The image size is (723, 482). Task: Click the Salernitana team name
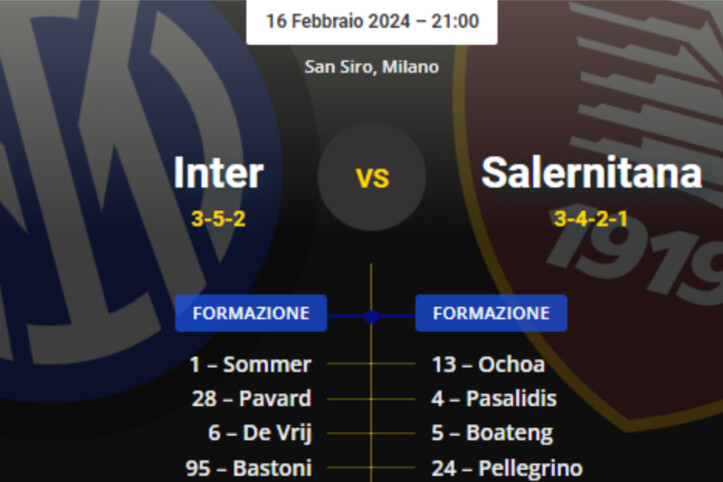(592, 173)
